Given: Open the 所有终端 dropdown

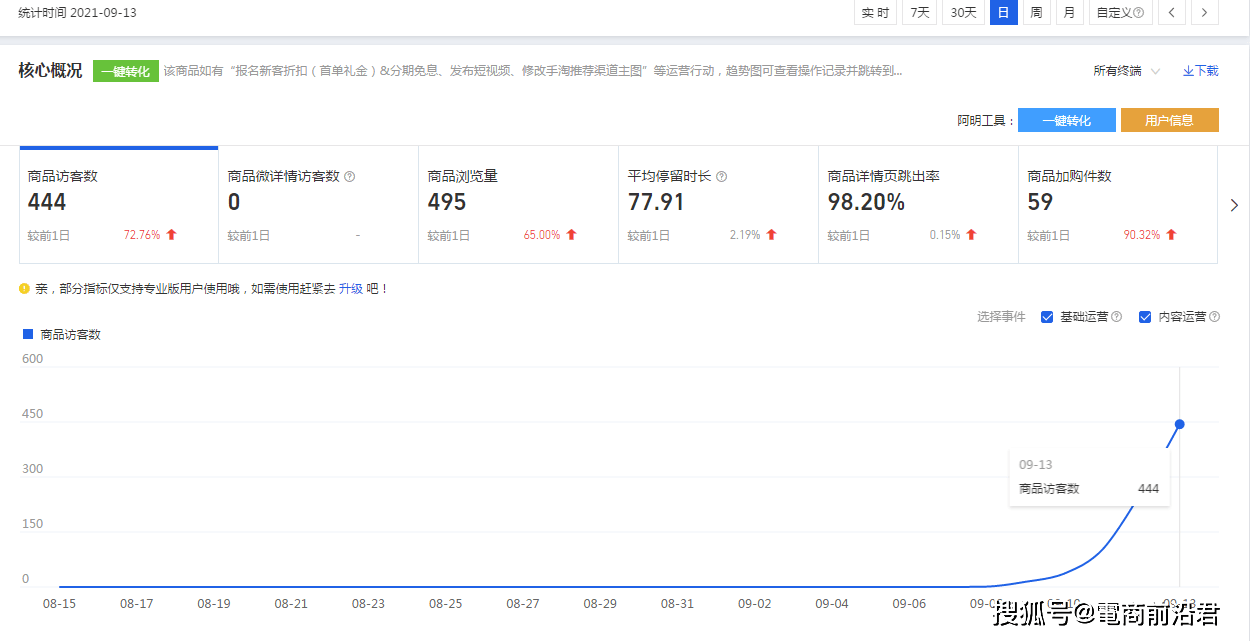Looking at the screenshot, I should coord(1126,71).
